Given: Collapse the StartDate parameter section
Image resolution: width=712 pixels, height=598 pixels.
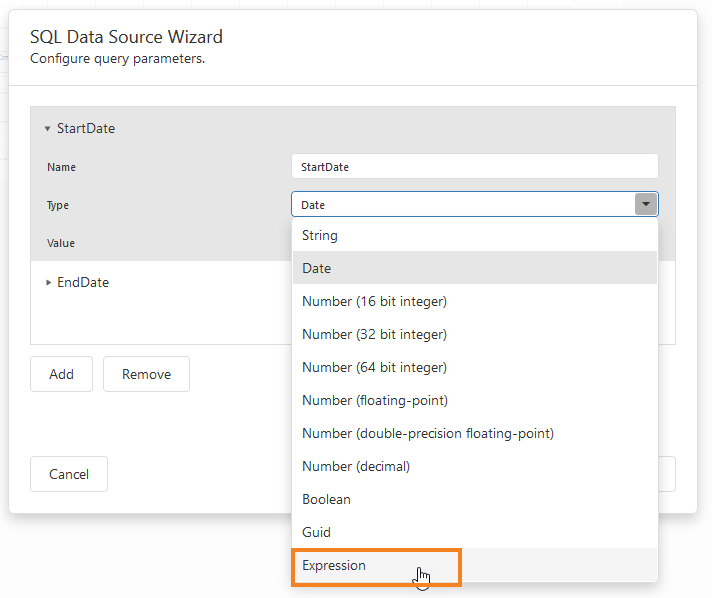Looking at the screenshot, I should click(x=47, y=129).
